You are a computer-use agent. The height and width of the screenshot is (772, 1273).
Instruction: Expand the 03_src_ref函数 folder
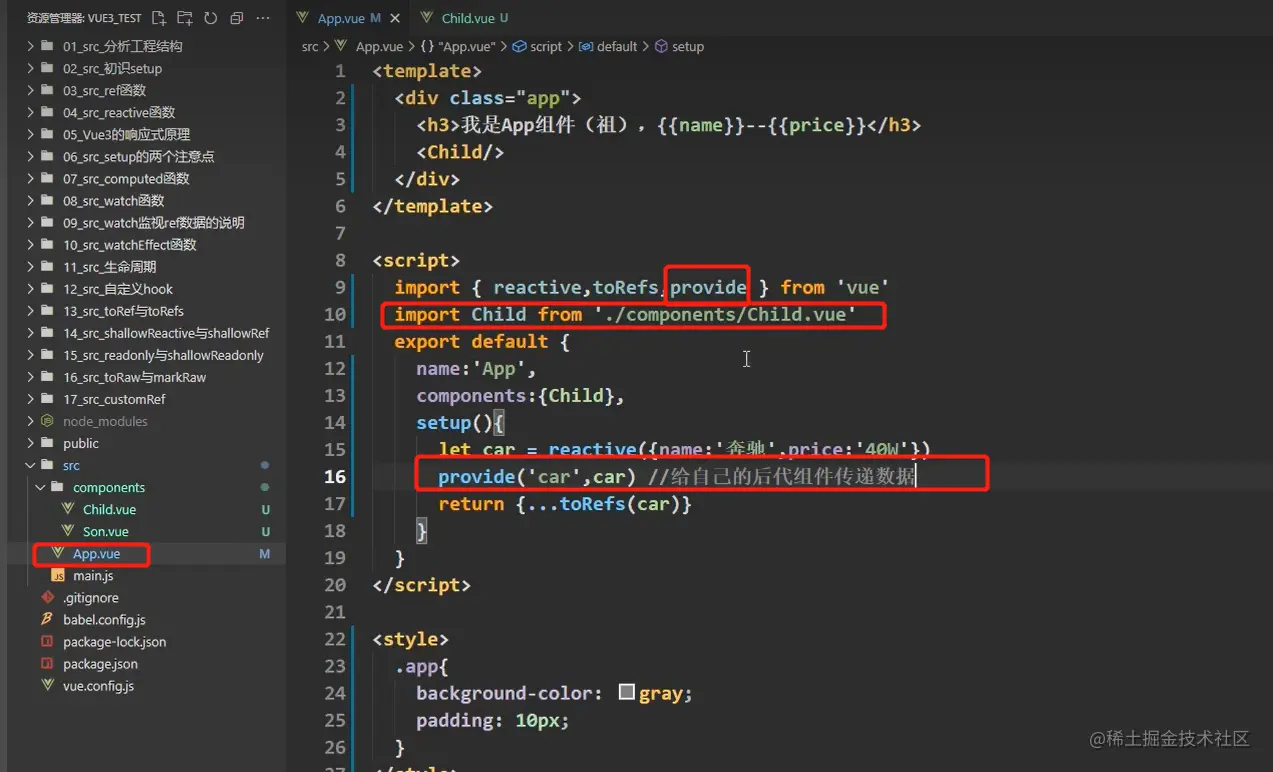pos(31,90)
